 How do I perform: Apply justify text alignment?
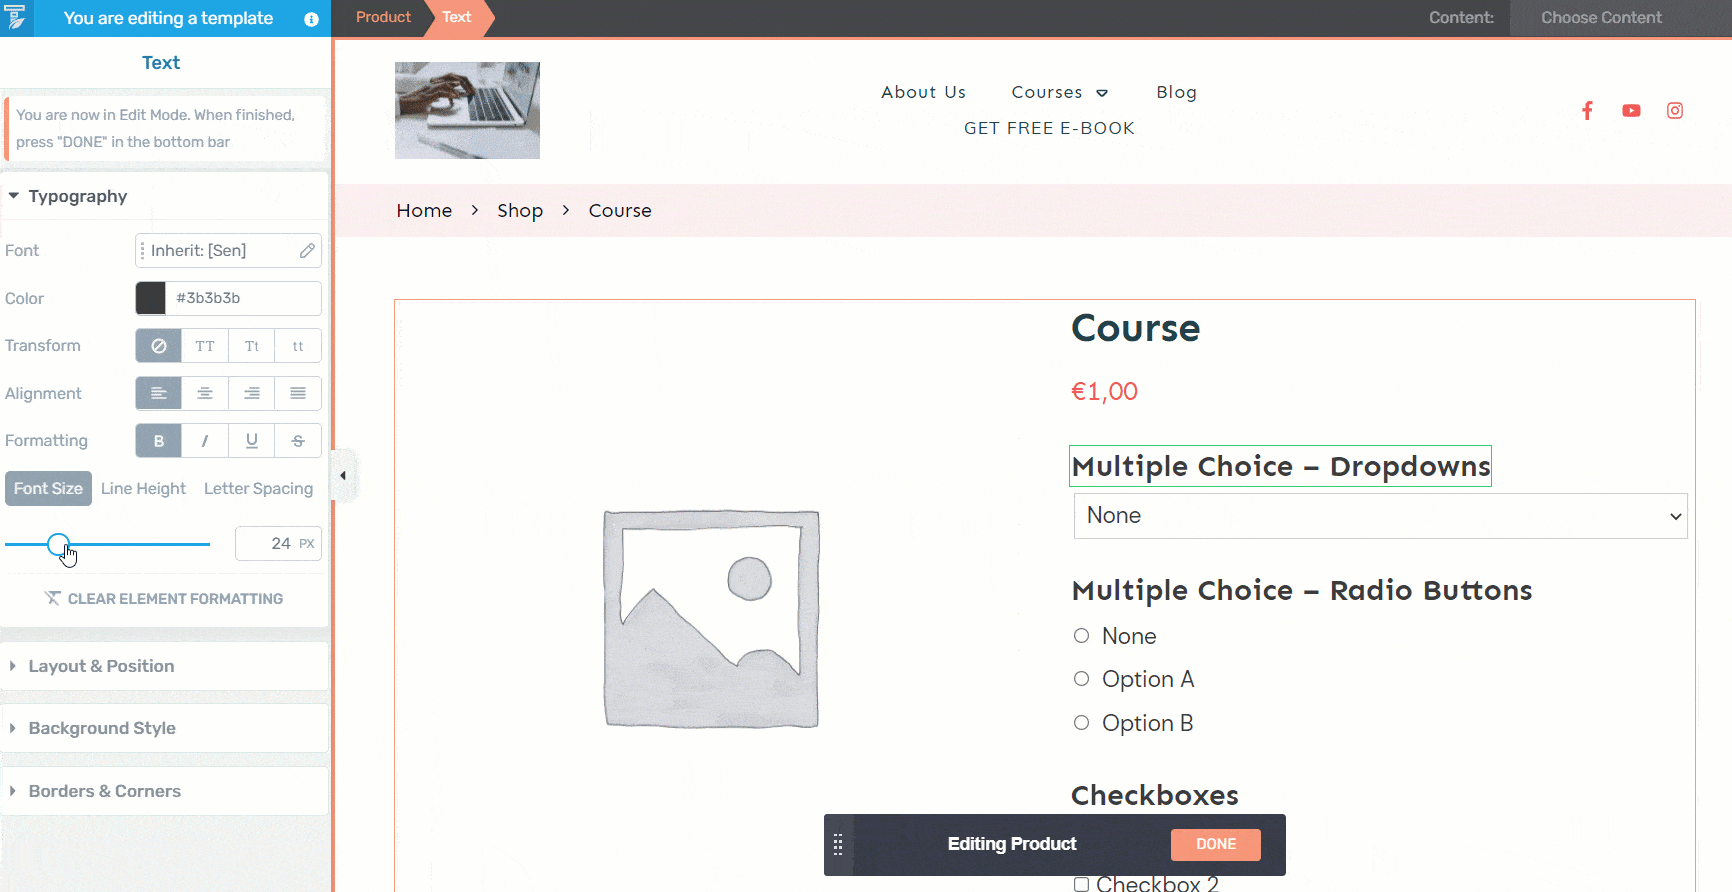click(298, 394)
